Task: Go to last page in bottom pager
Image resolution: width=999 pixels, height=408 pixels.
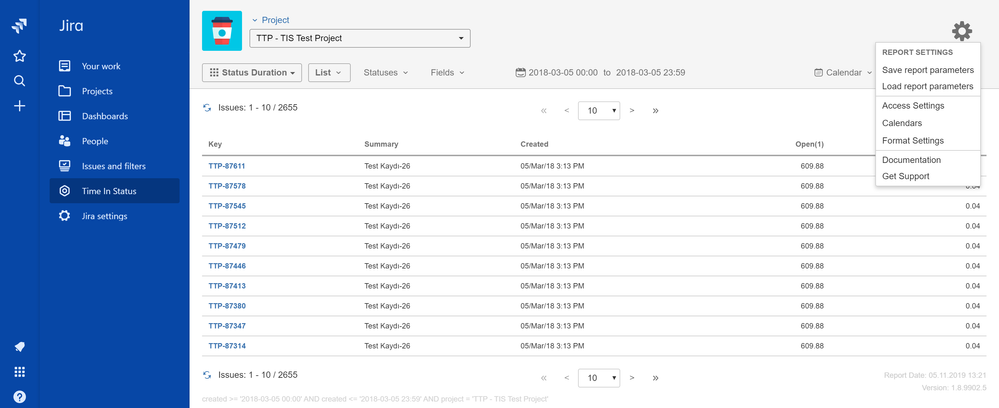Action: tap(656, 377)
